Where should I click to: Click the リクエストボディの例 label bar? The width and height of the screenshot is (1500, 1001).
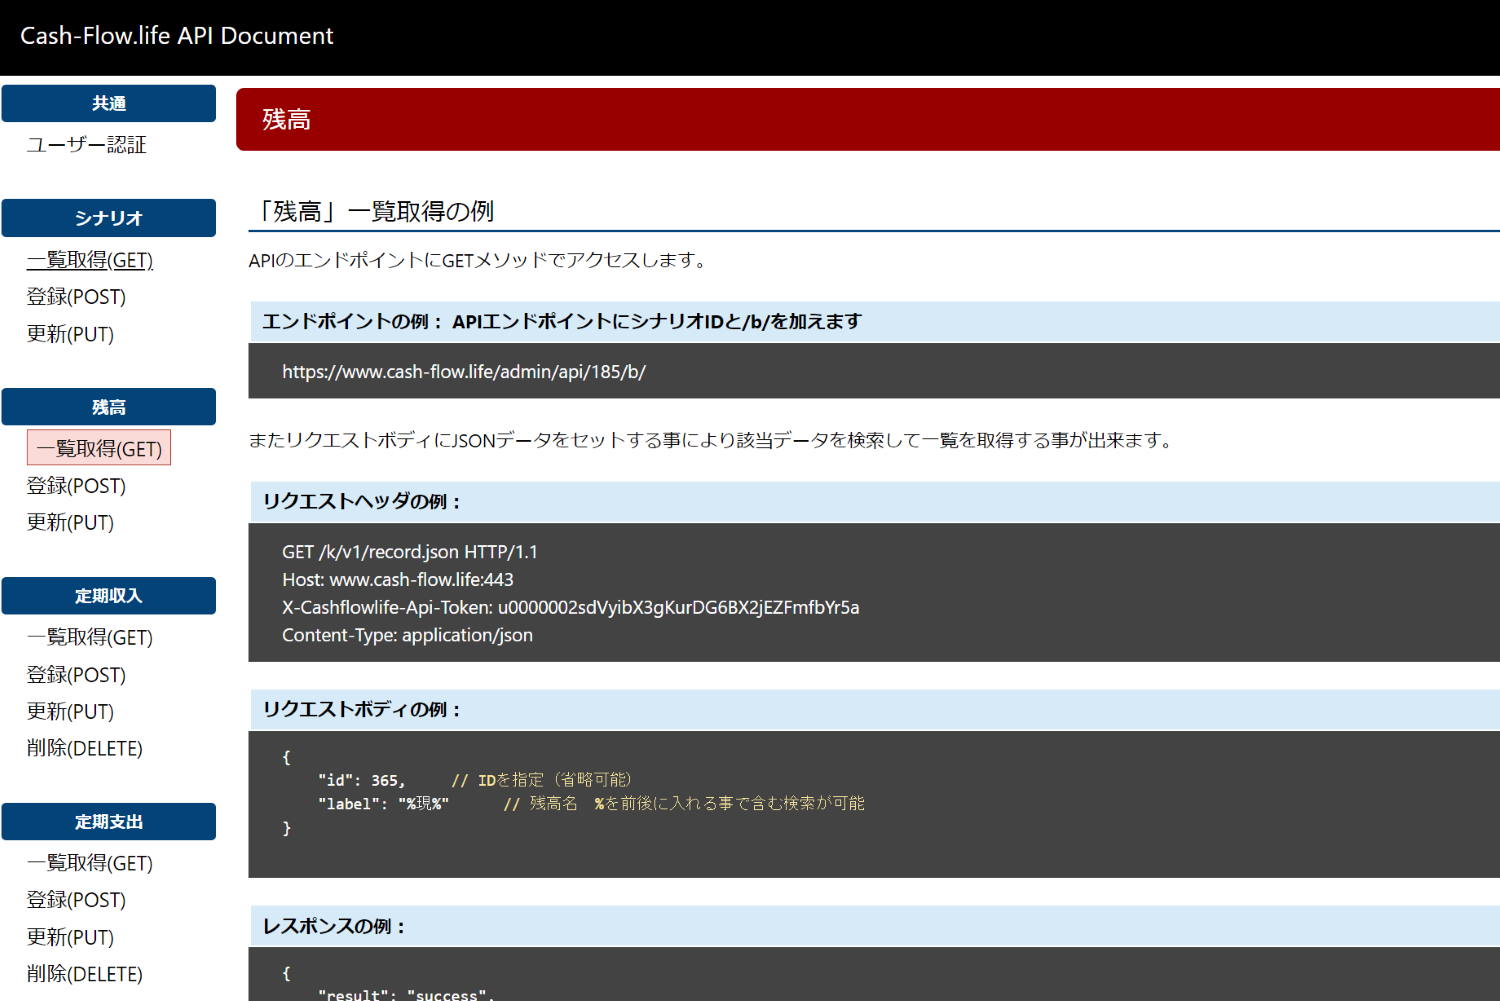(x=874, y=709)
